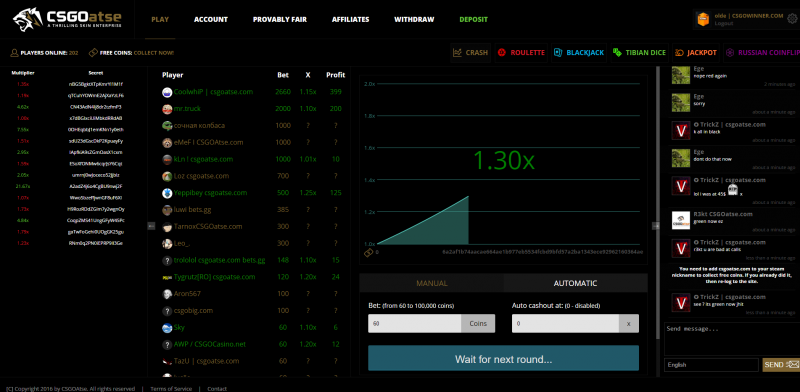Image resolution: width=800 pixels, height=392 pixels.
Task: Click TarnoxCSGOatse.com player name
Action: click(x=208, y=227)
